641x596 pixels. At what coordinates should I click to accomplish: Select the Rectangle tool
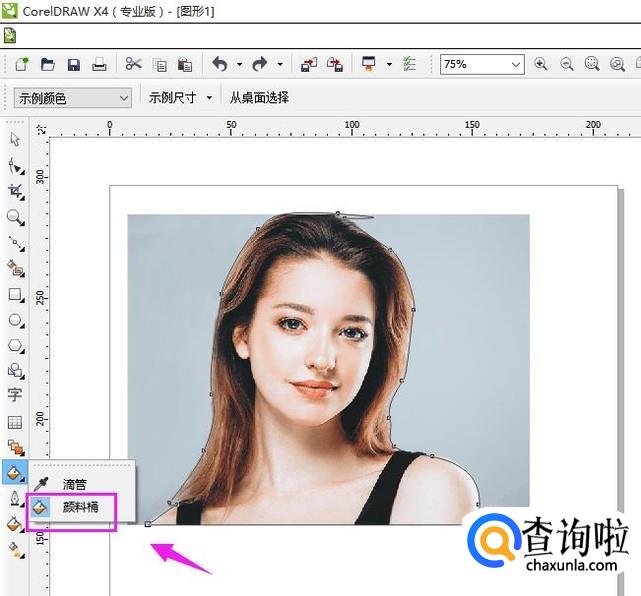15,295
